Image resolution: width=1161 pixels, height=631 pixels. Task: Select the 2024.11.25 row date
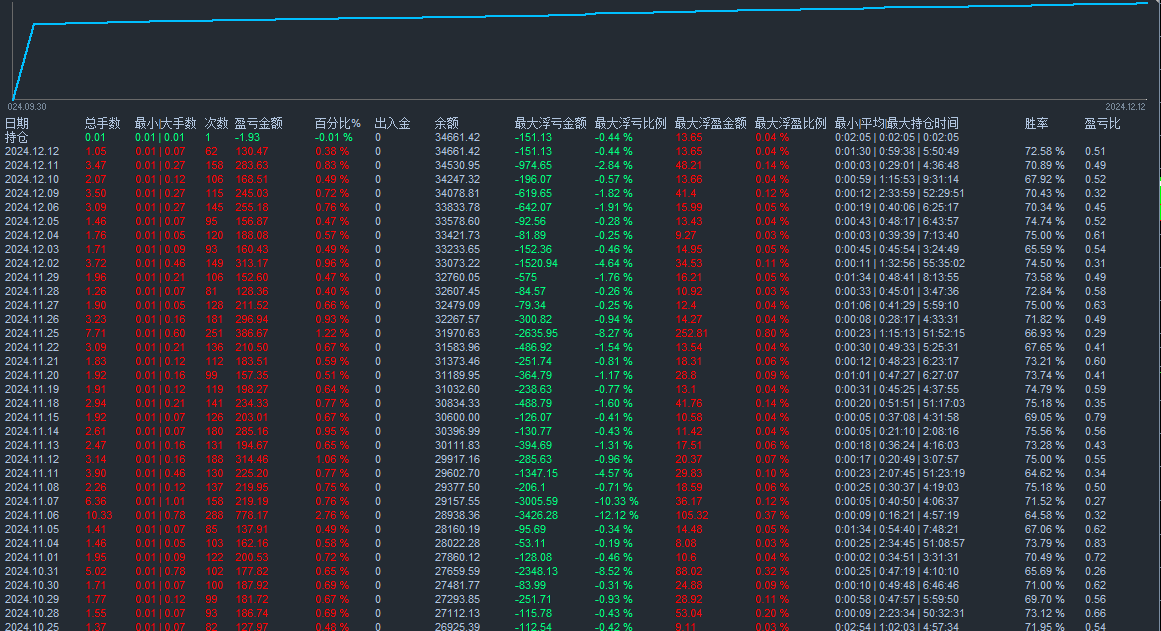pyautogui.click(x=32, y=333)
